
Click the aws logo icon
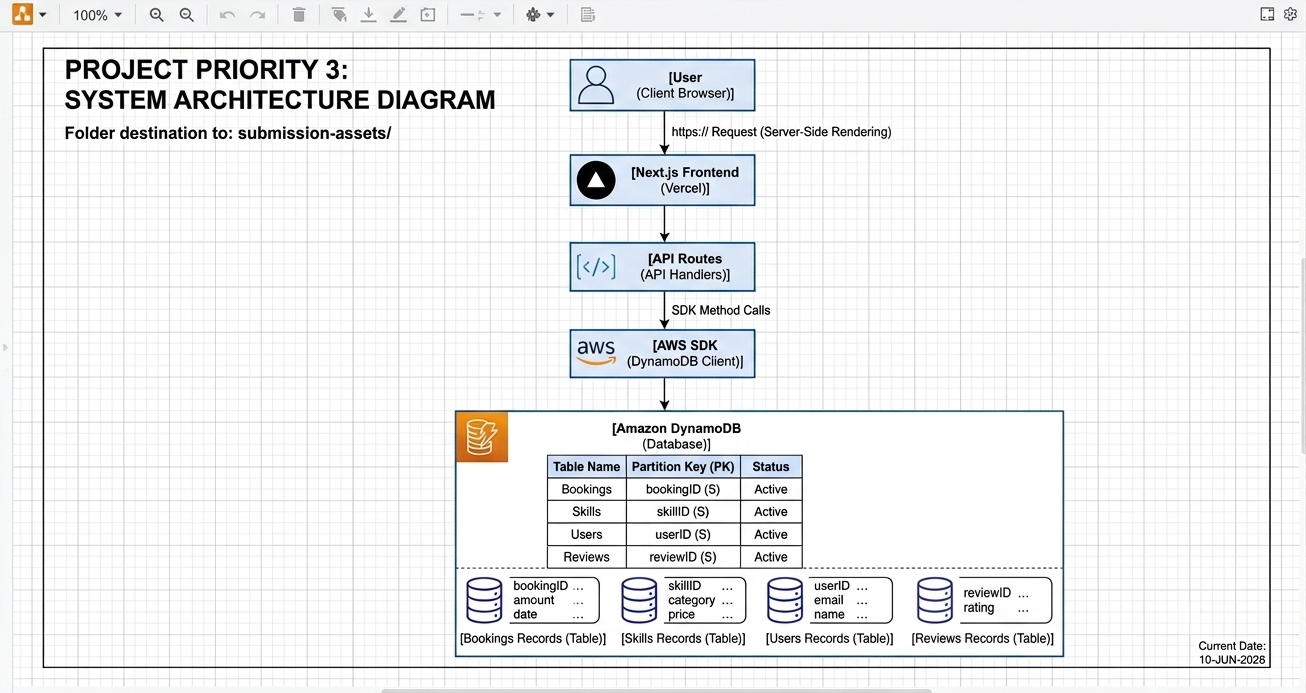[596, 353]
